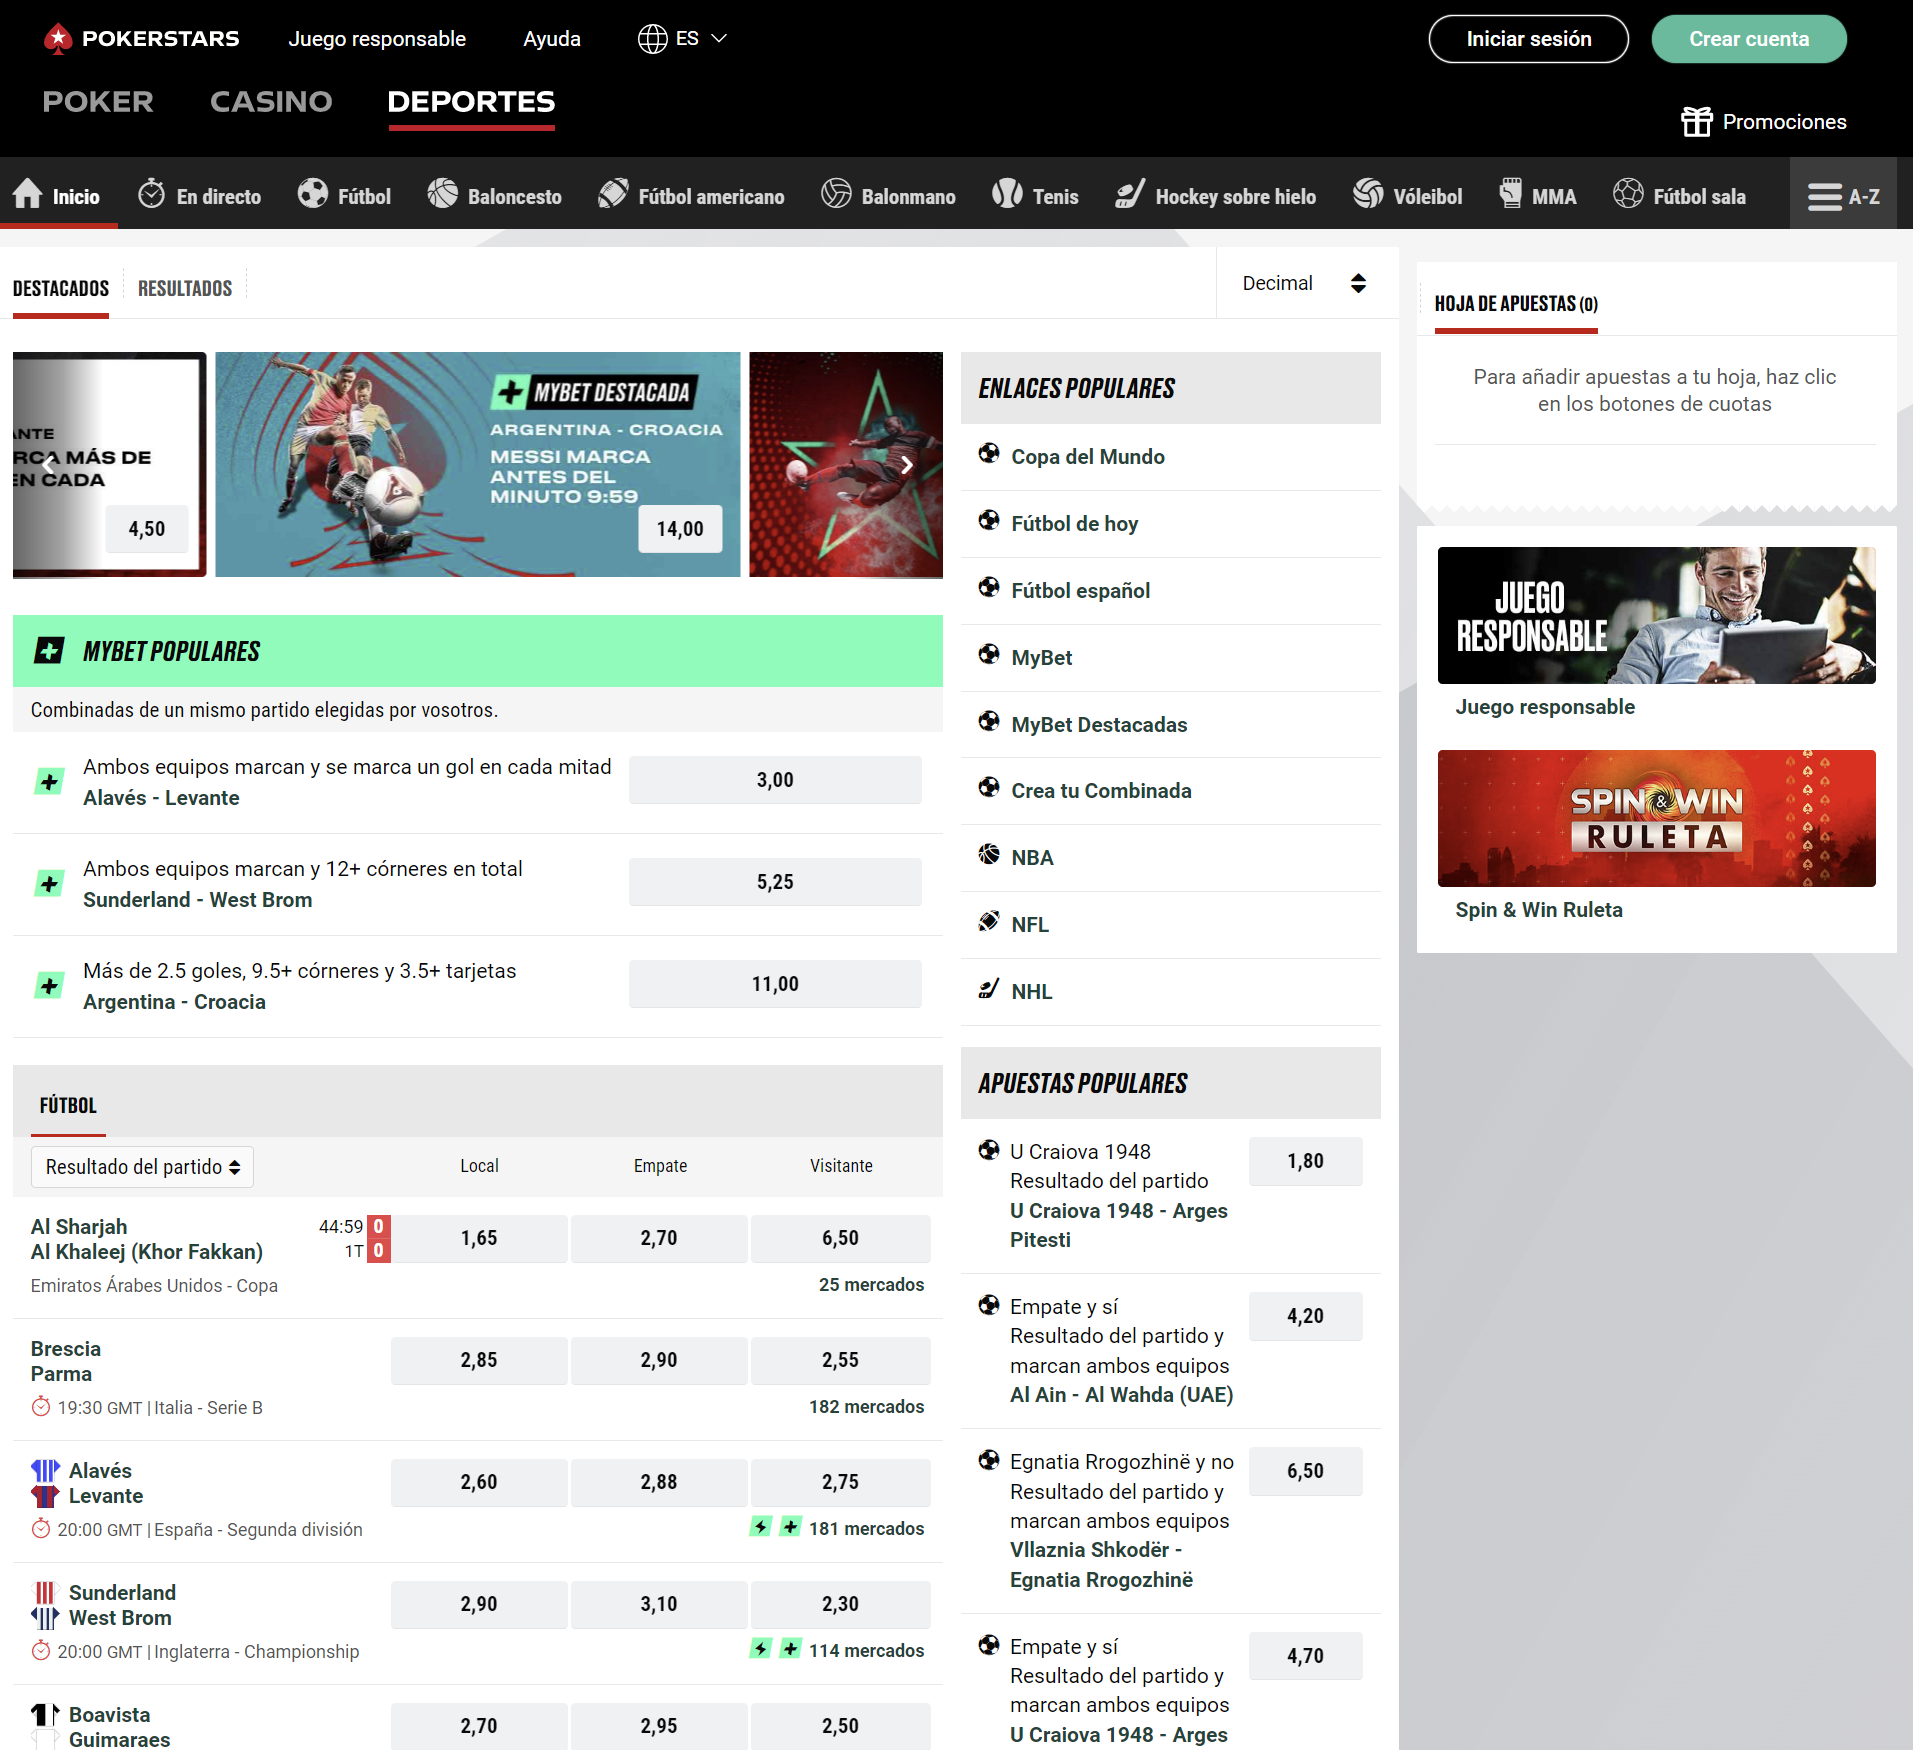This screenshot has width=1913, height=1750.
Task: Select 14,00 odds on Messi banner
Action: click(x=680, y=529)
